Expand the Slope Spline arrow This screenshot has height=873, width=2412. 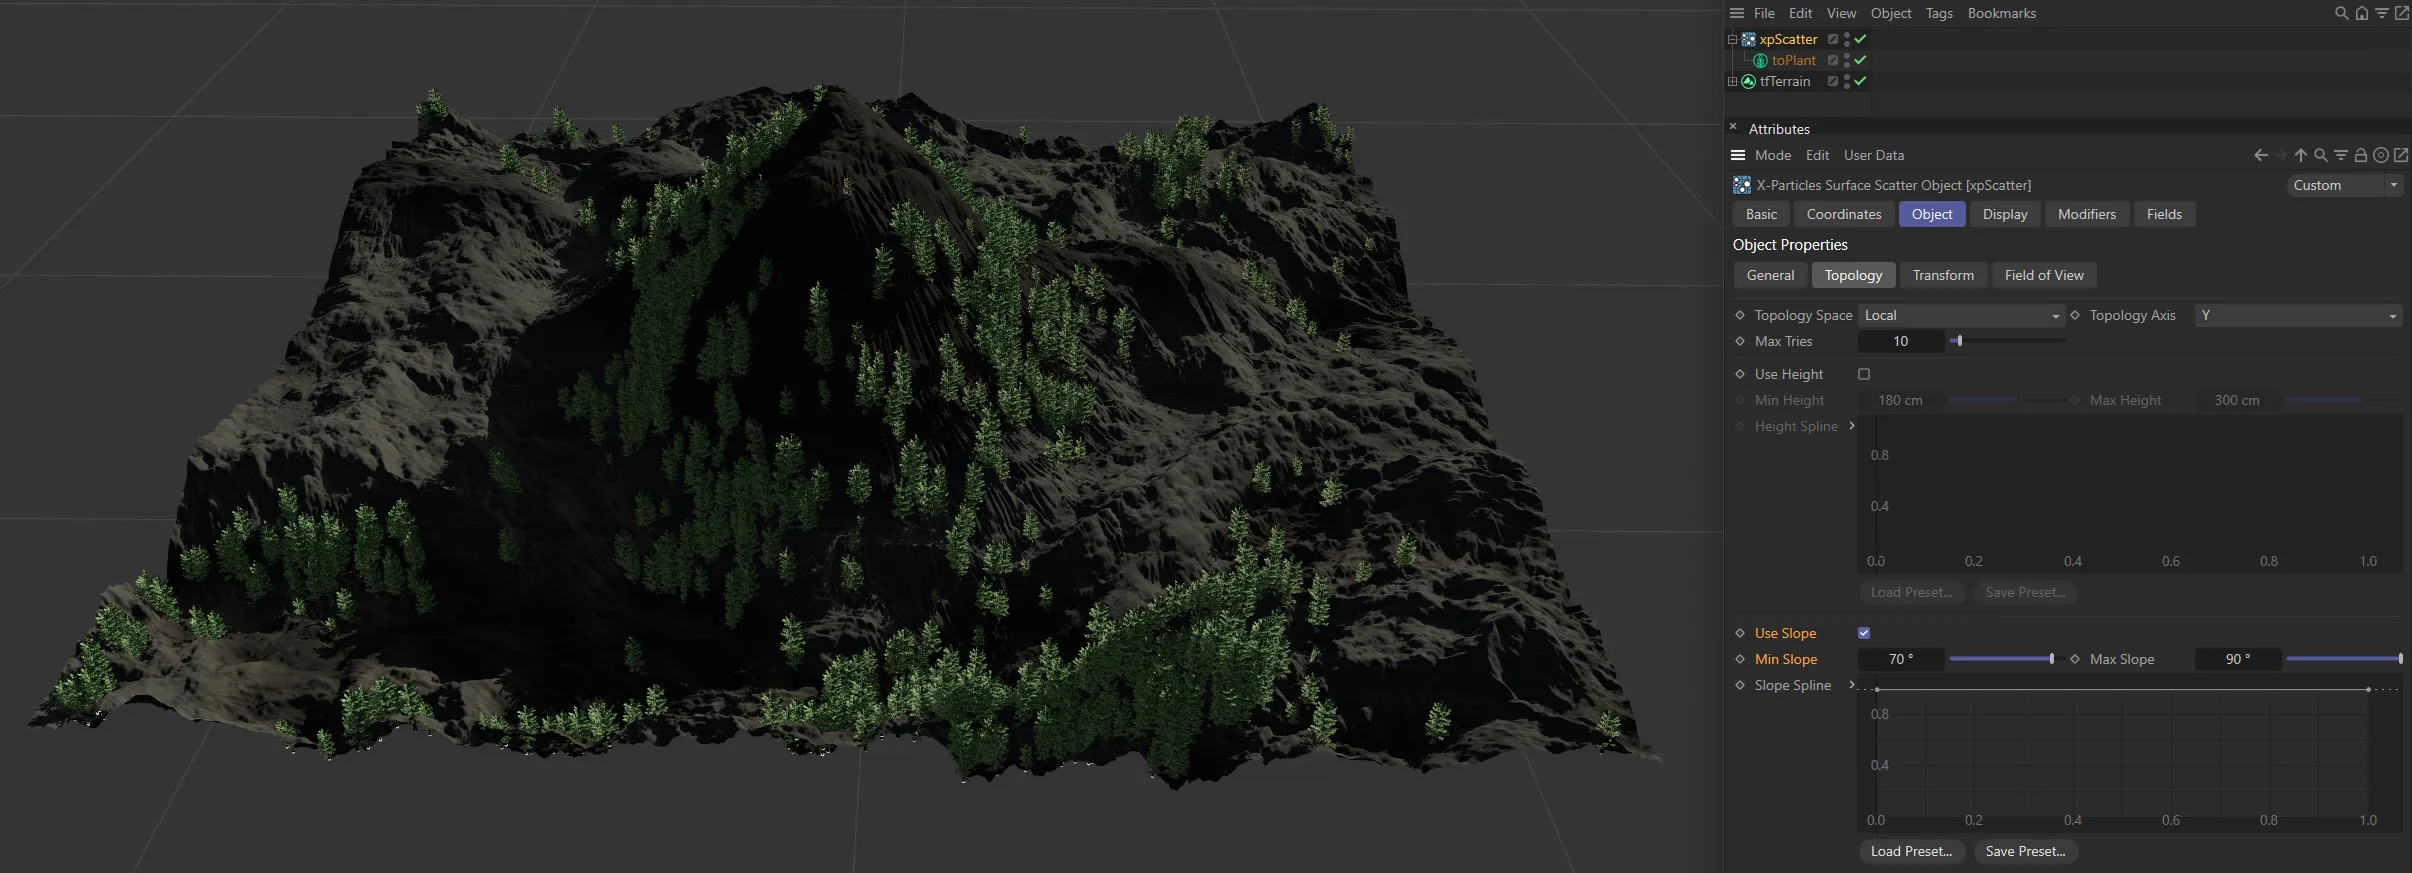[x=1852, y=685]
